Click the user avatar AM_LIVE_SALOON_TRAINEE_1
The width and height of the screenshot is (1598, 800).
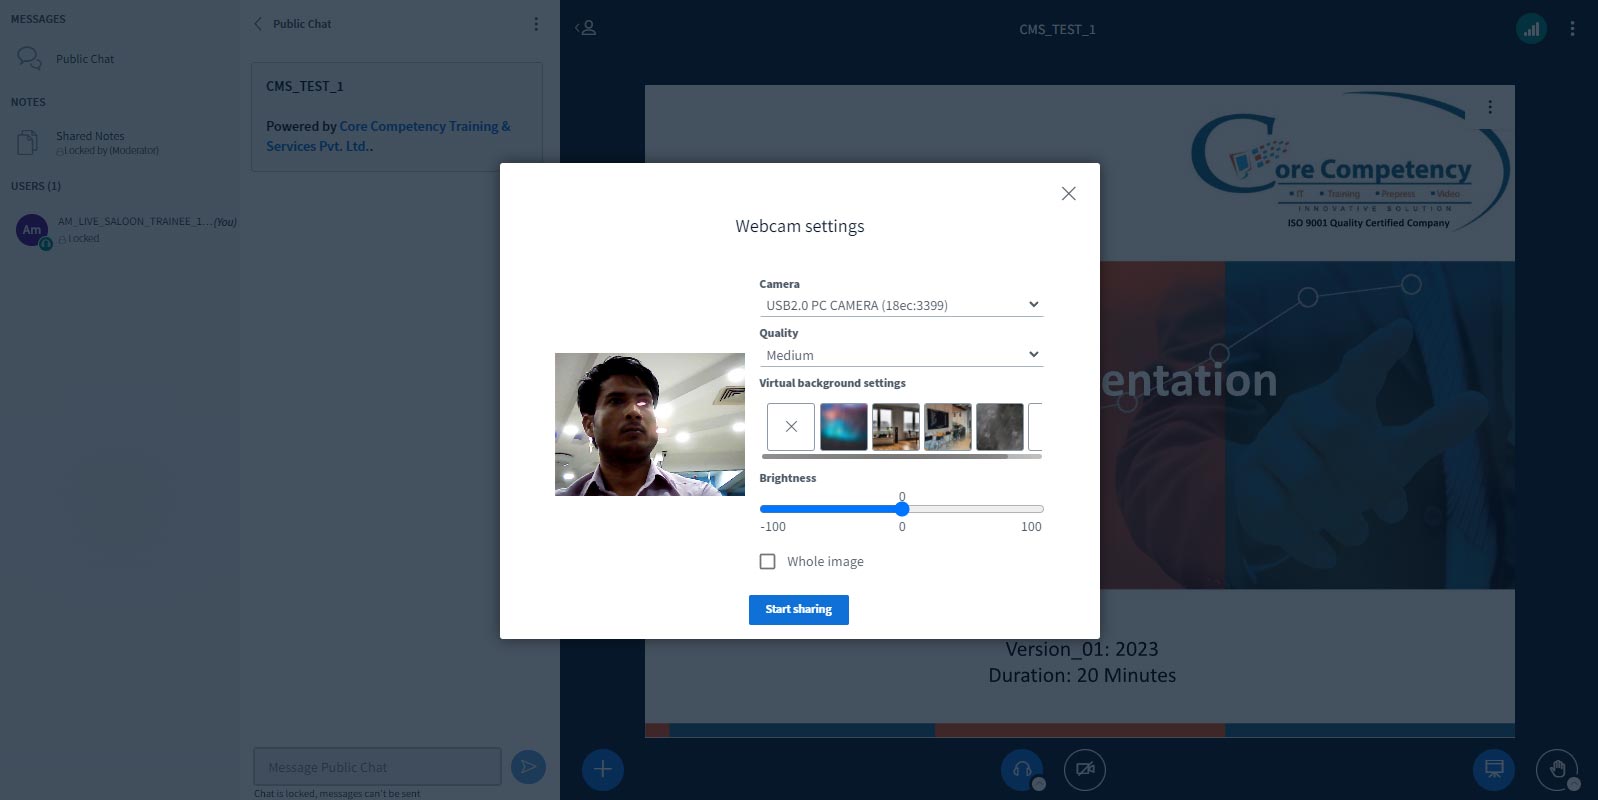(32, 230)
